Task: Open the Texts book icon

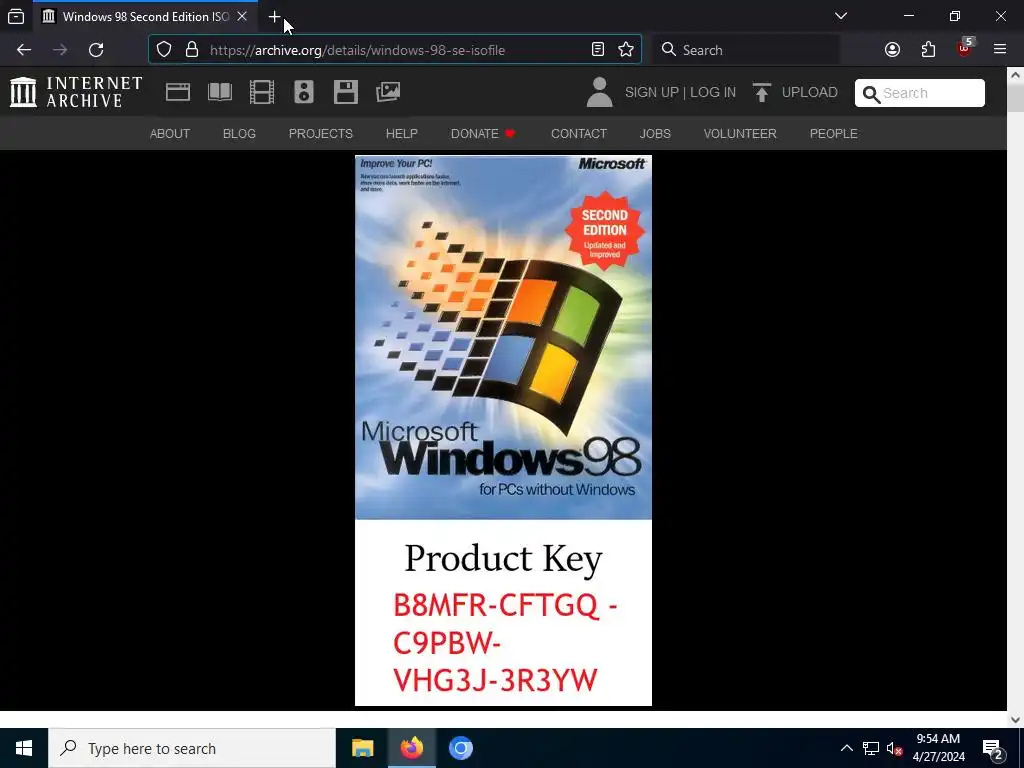Action: tap(220, 92)
